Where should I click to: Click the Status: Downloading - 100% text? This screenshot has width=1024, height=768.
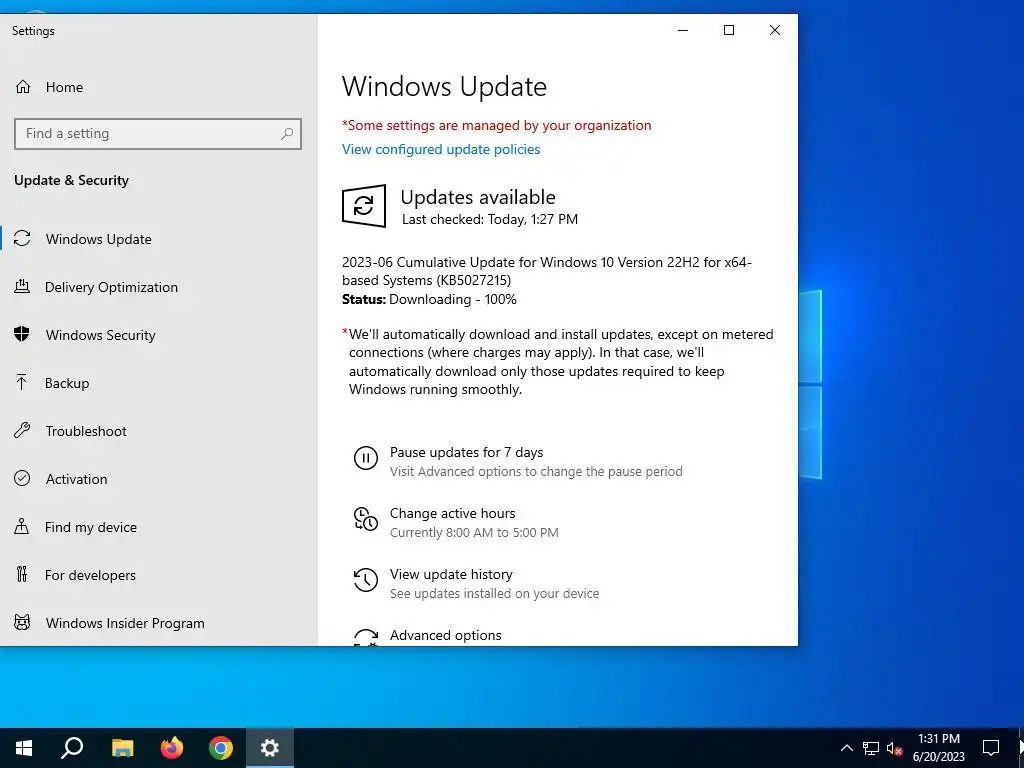click(x=429, y=299)
